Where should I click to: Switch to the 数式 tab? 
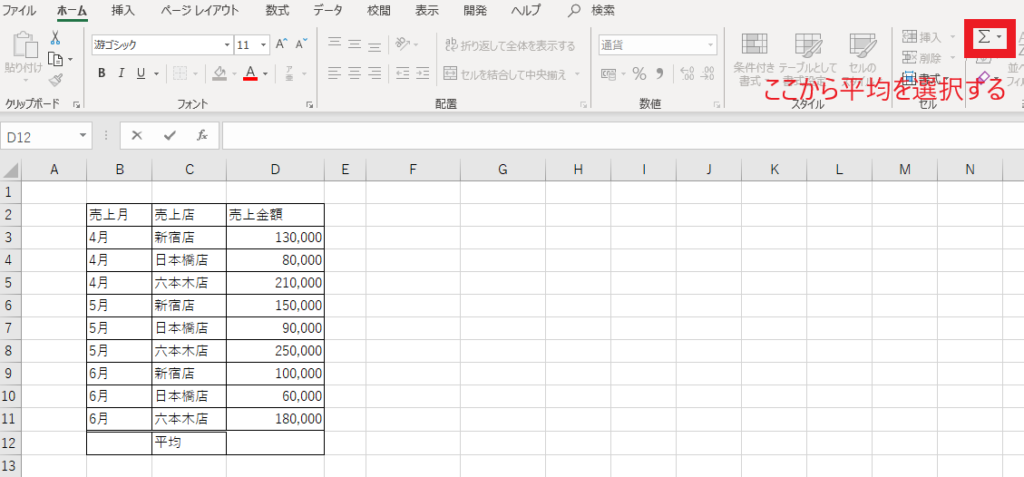278,10
